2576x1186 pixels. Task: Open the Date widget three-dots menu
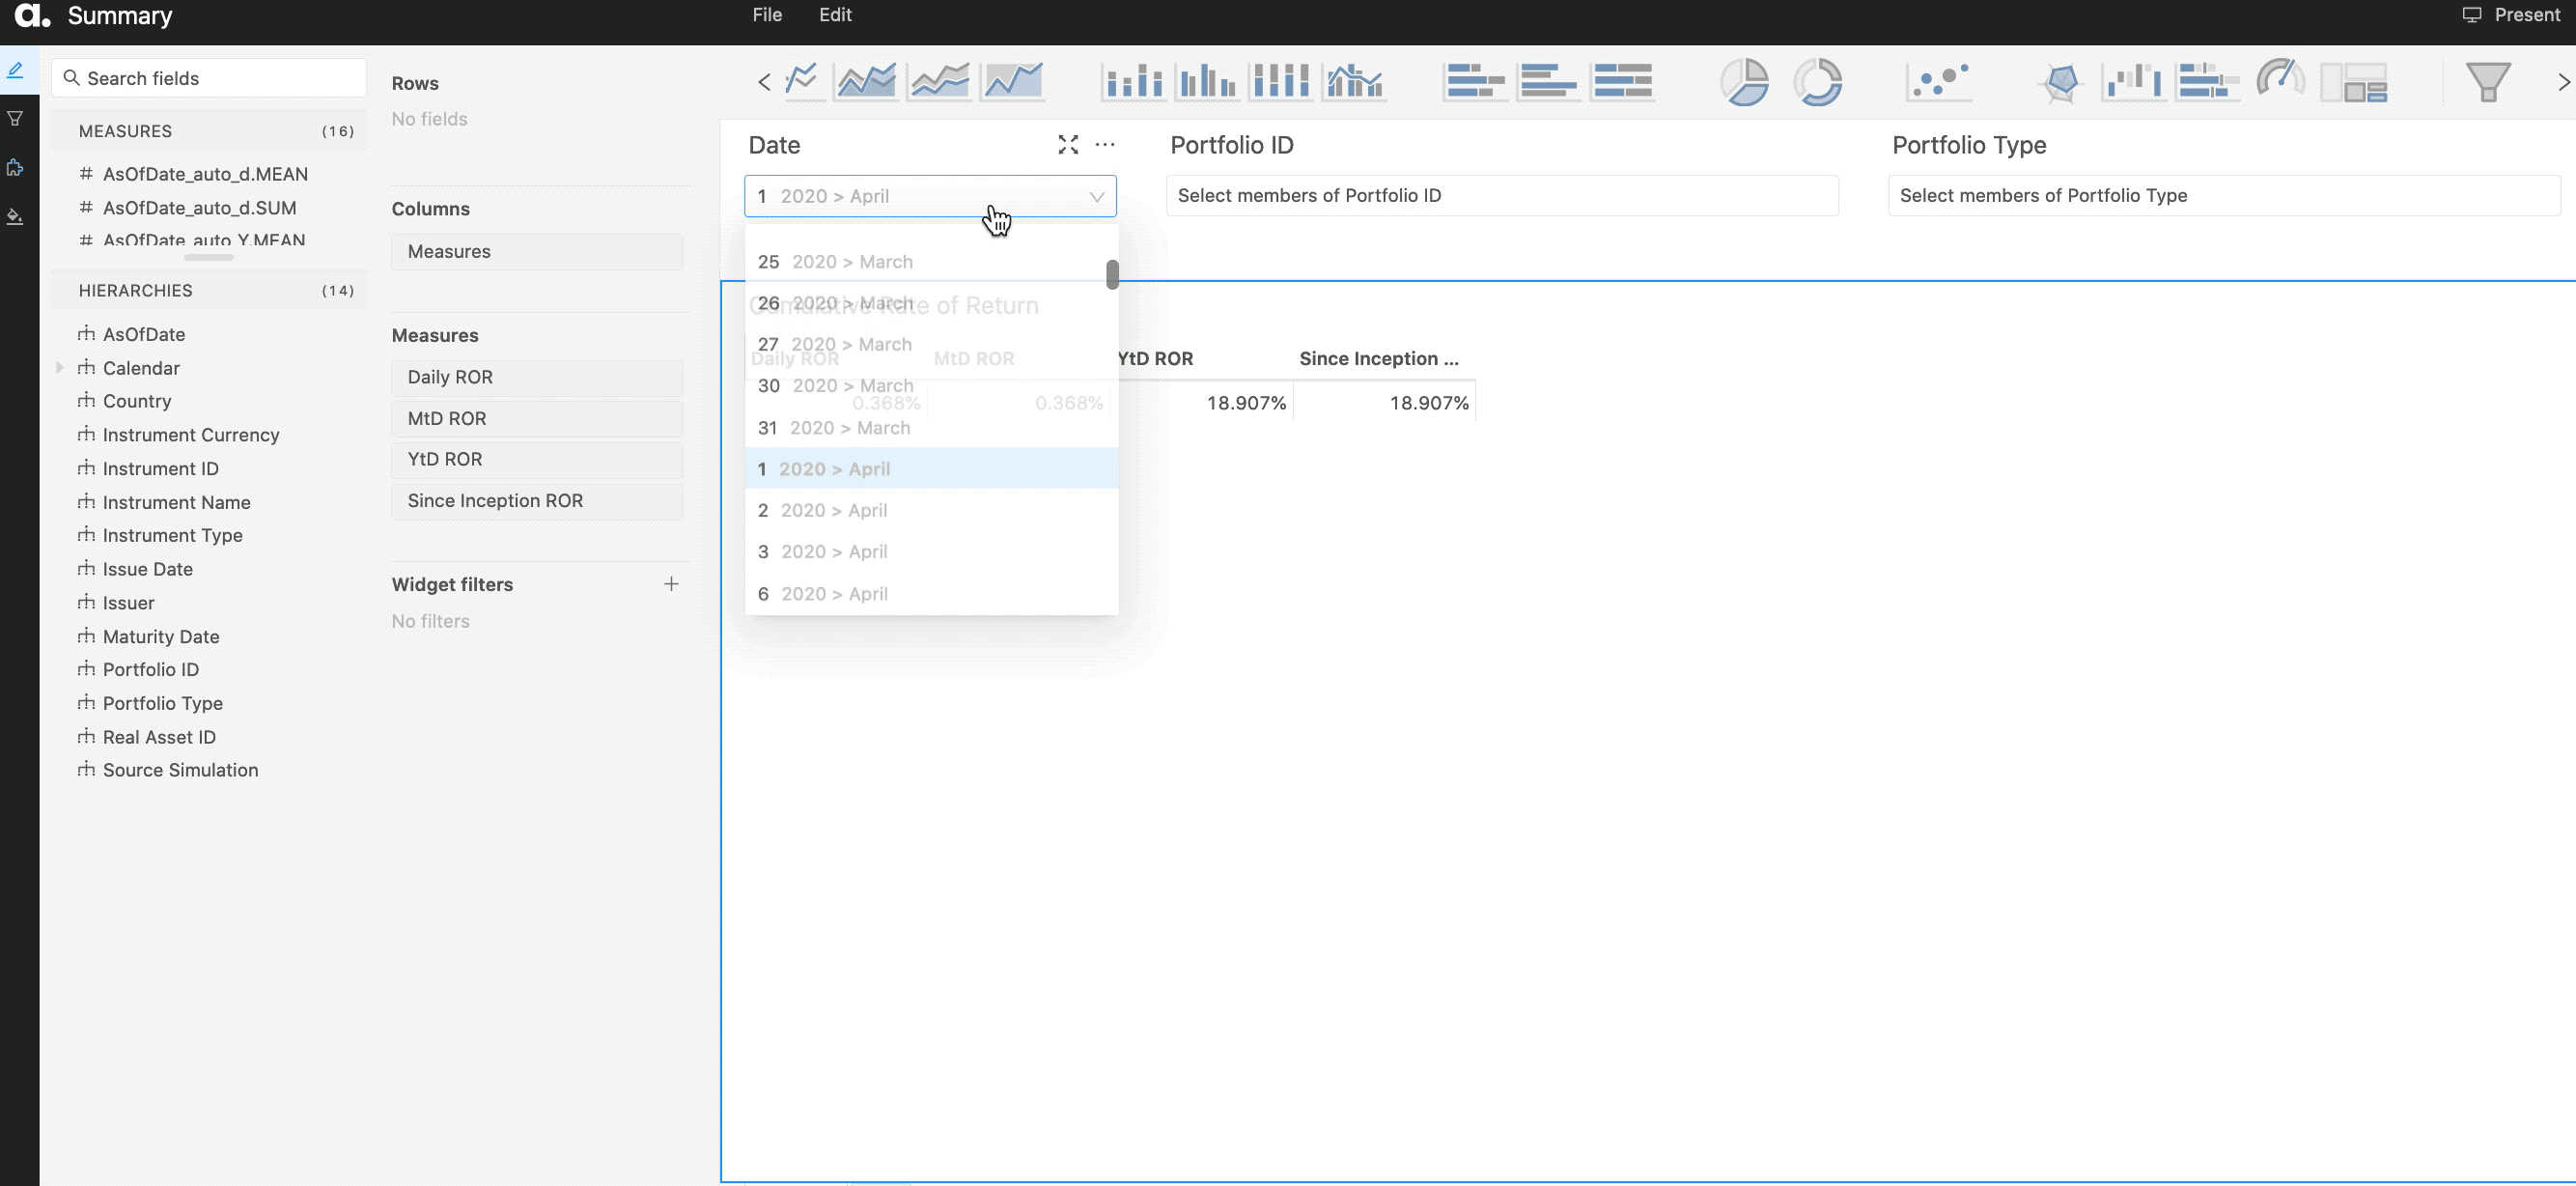pos(1105,145)
